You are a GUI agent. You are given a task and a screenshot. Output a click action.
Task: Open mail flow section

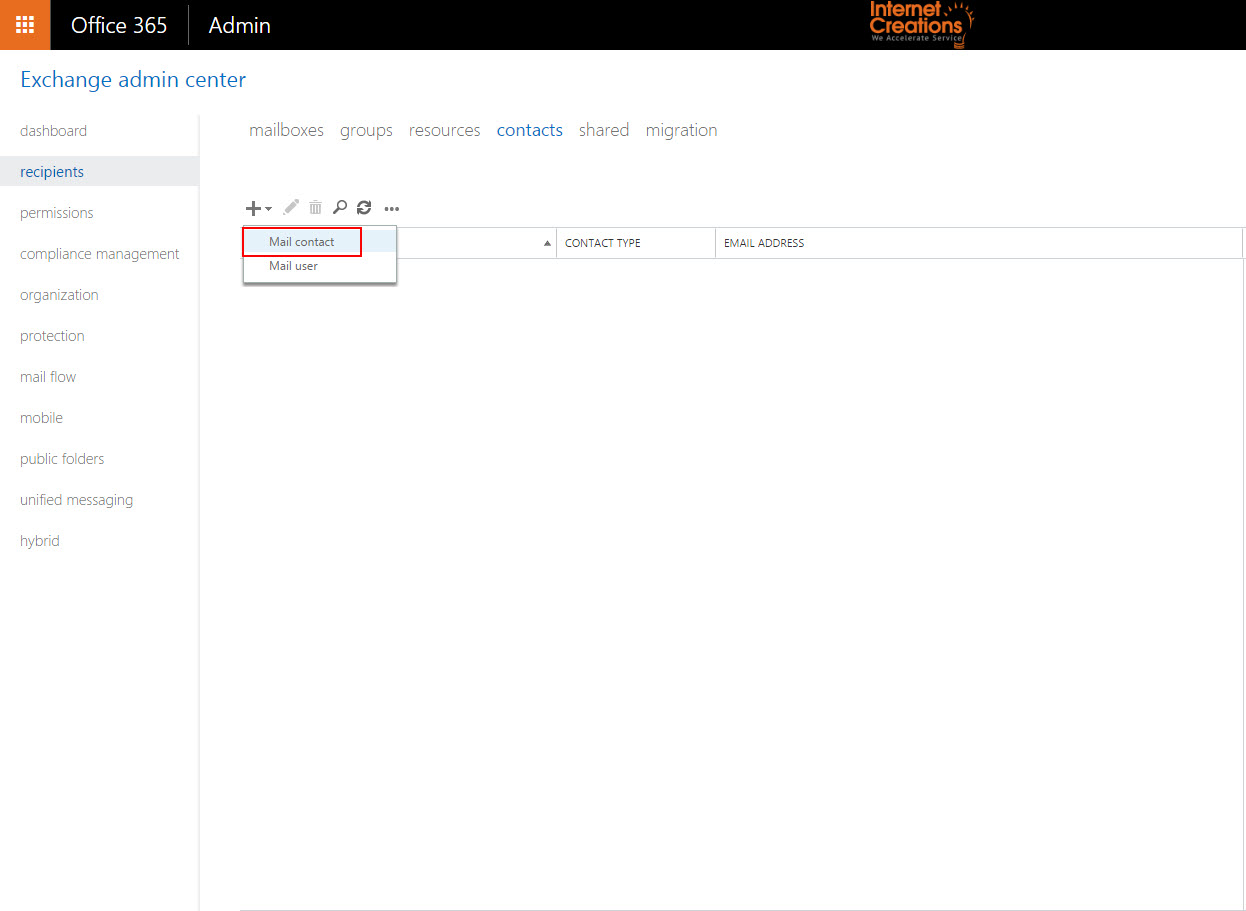pyautogui.click(x=48, y=377)
